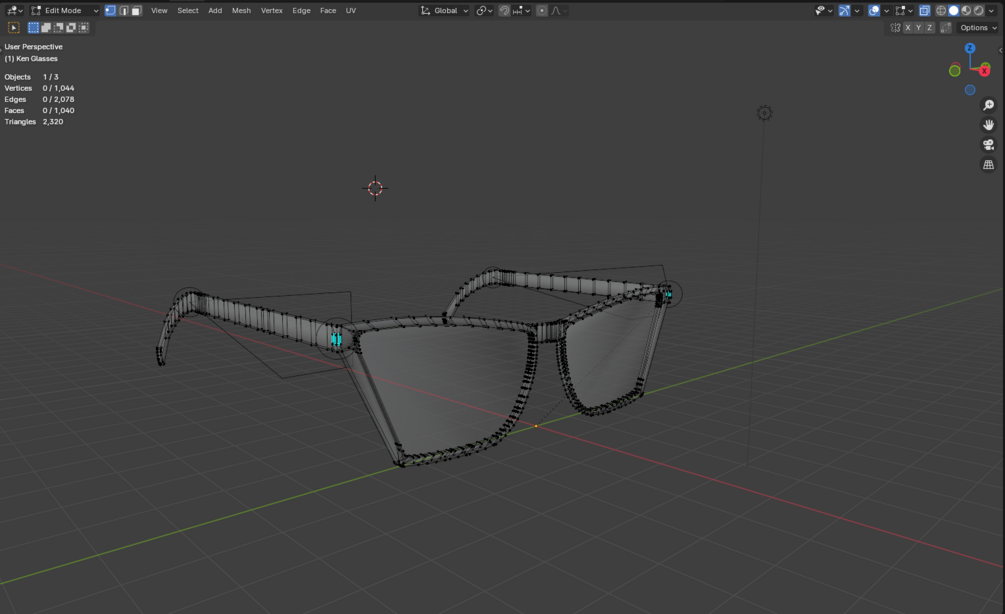Toggle Y axis mirror

pyautogui.click(x=918, y=28)
